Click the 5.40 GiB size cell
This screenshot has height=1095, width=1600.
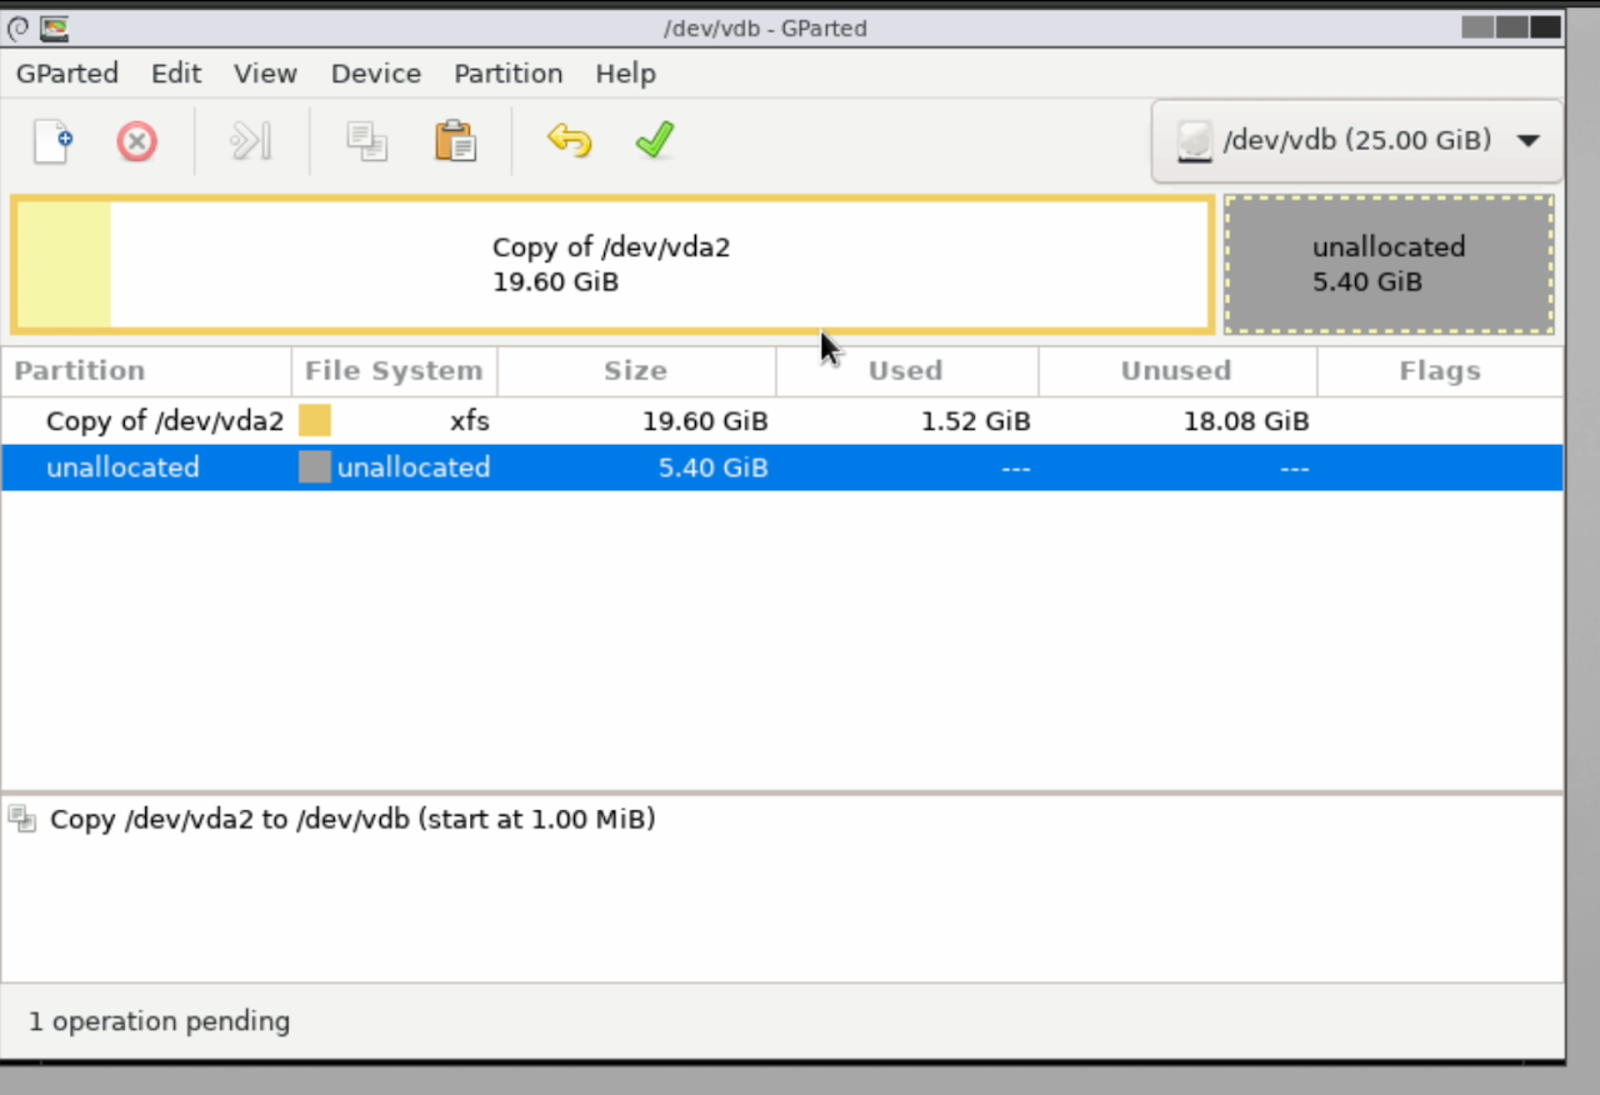pyautogui.click(x=713, y=468)
